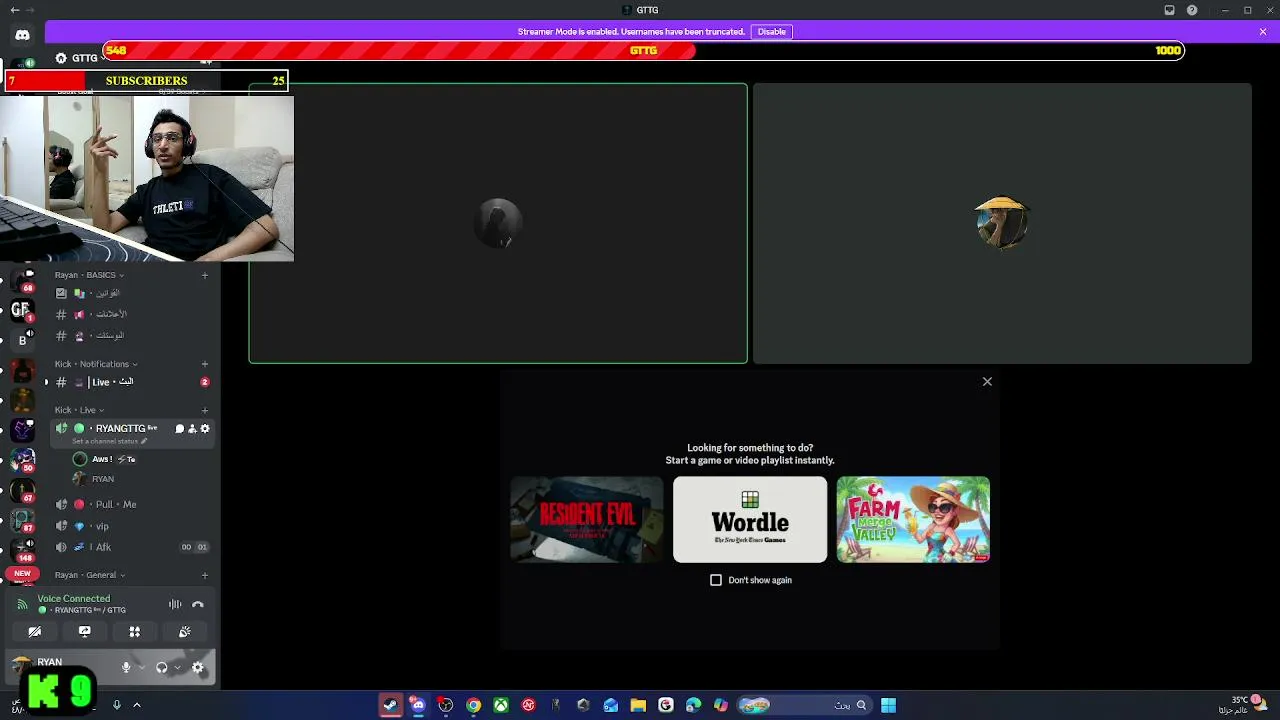Screen dimensions: 1280x720
Task: Set a channel status pencil icon
Action: click(144, 441)
